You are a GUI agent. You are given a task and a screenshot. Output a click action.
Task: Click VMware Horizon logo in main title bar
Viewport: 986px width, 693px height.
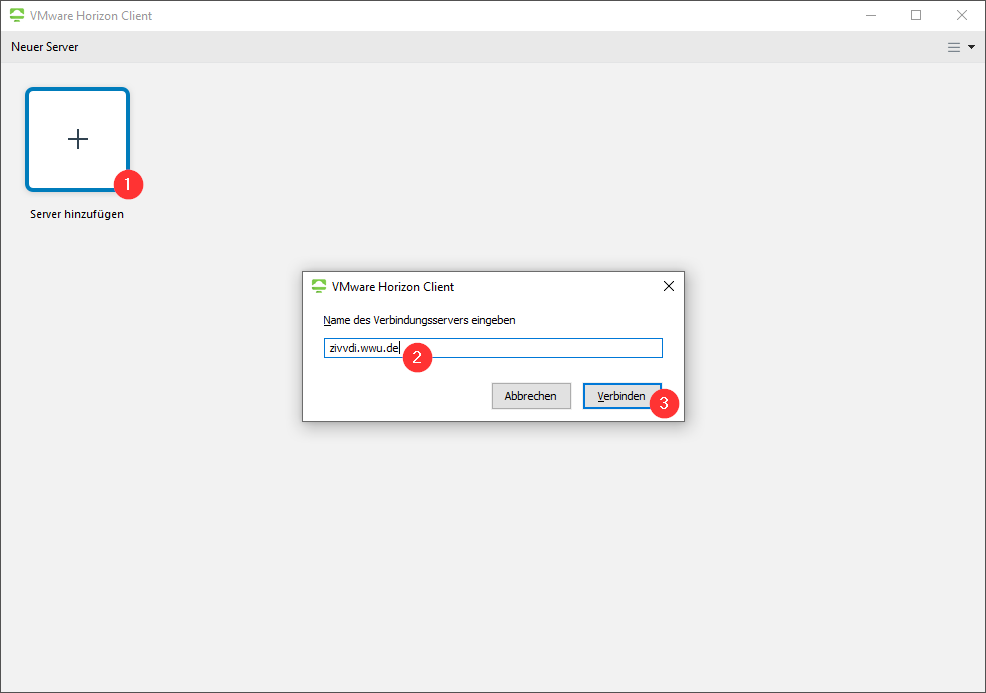17,16
